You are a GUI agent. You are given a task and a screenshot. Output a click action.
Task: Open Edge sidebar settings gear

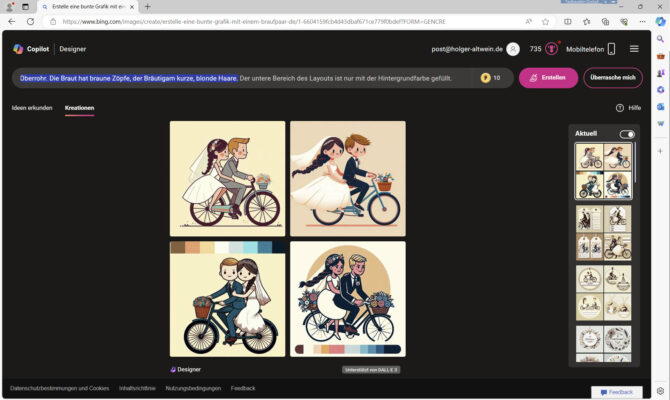(x=660, y=392)
